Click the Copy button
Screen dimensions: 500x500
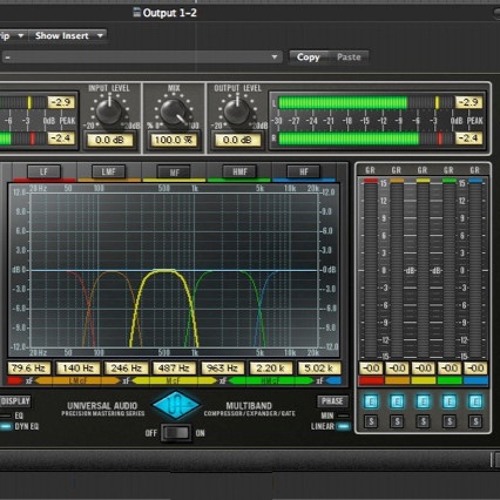pos(308,57)
